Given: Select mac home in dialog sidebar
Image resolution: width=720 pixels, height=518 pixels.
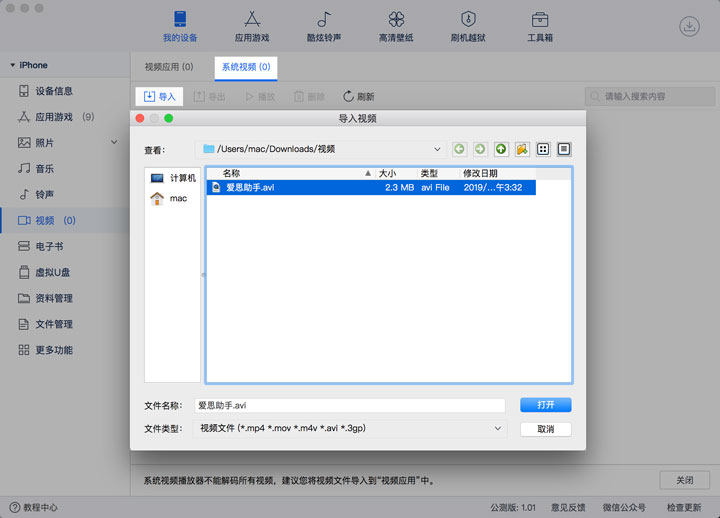Looking at the screenshot, I should [169, 198].
